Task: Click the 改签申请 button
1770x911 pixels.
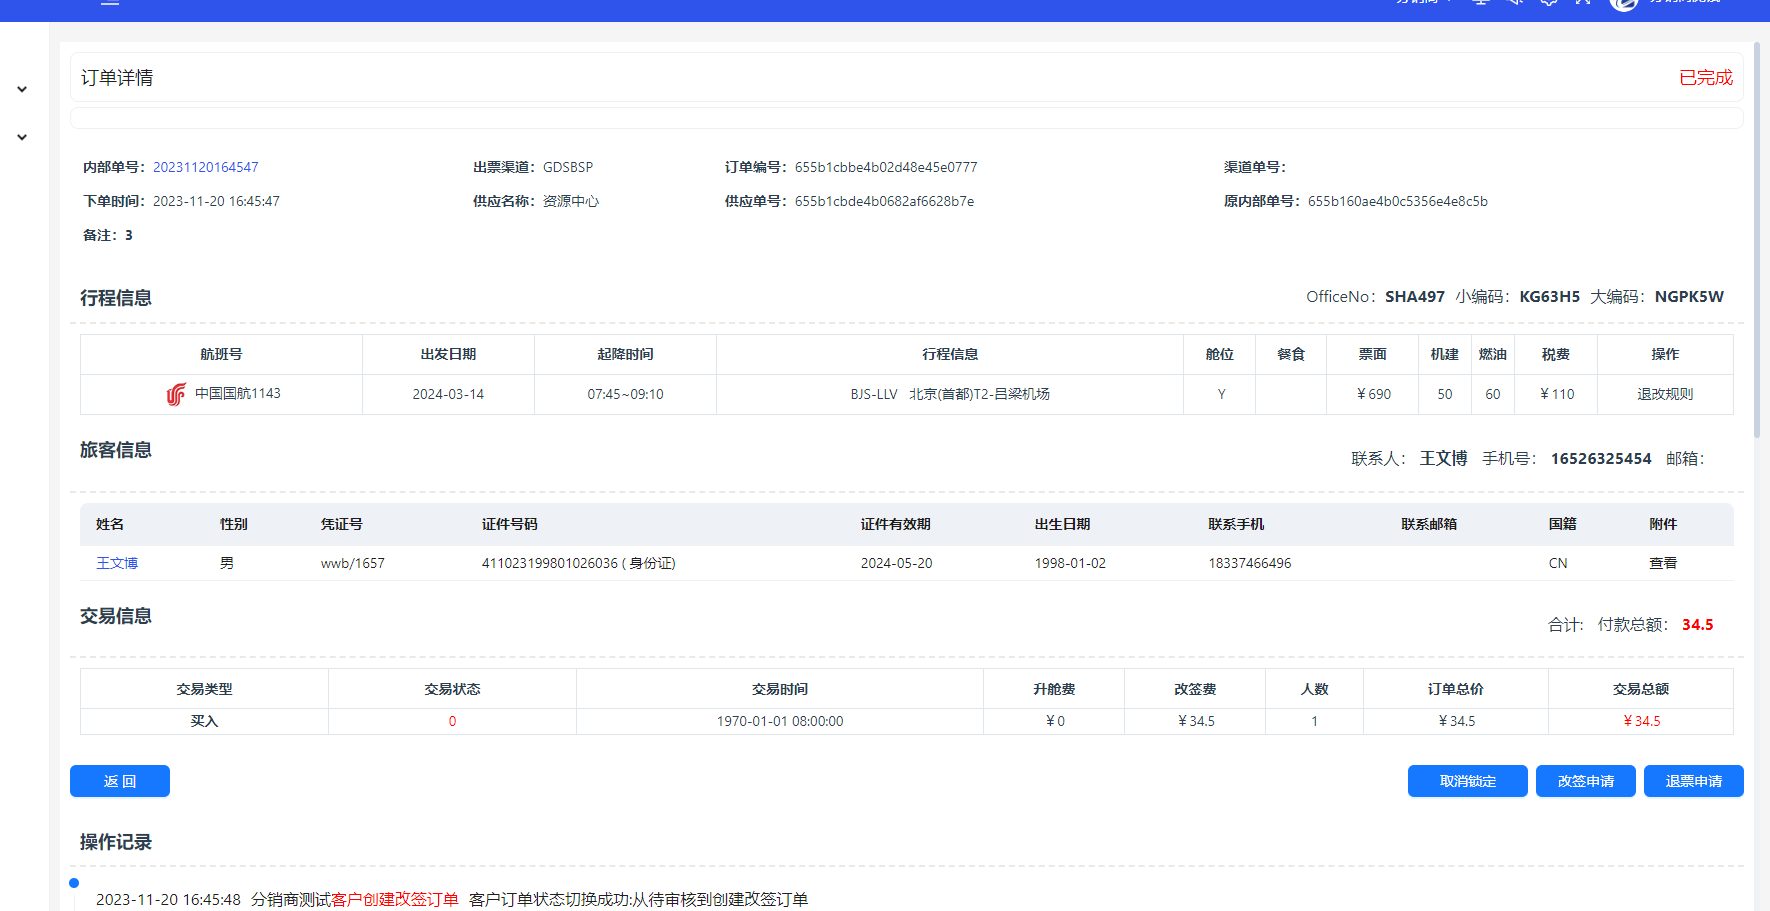Action: coord(1585,781)
